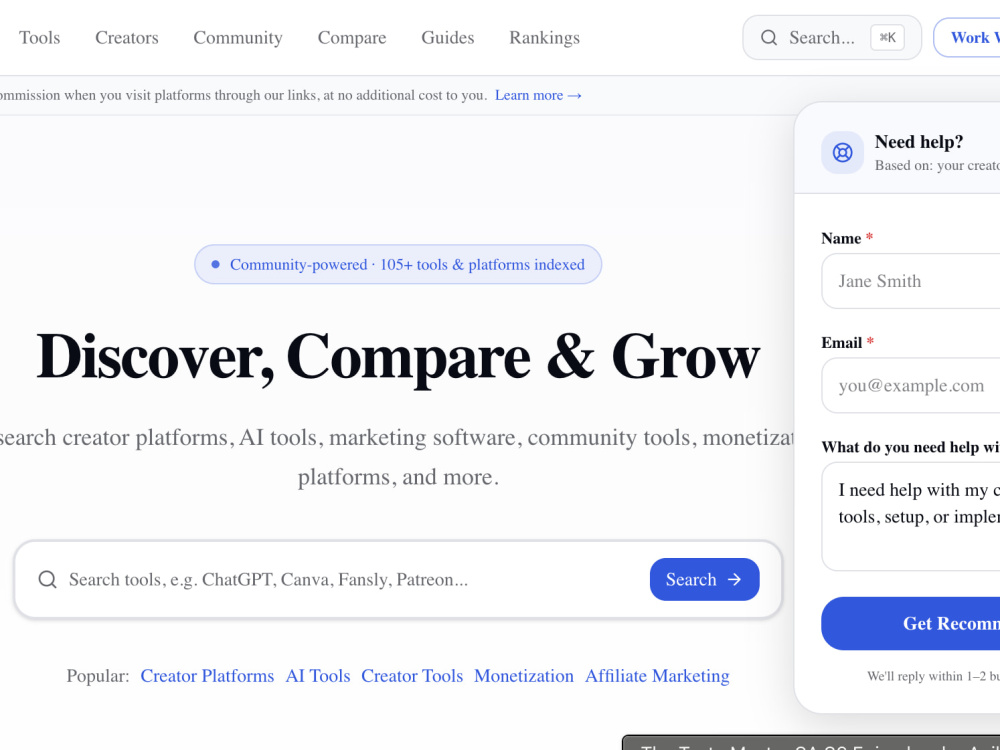Open the AI Tools popular link

click(x=318, y=675)
